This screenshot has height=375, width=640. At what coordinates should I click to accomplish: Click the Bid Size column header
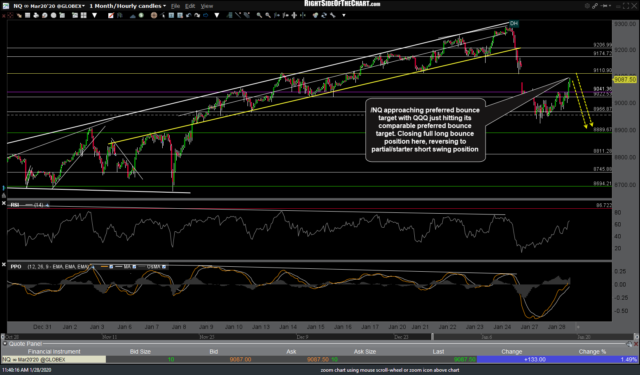(140, 351)
